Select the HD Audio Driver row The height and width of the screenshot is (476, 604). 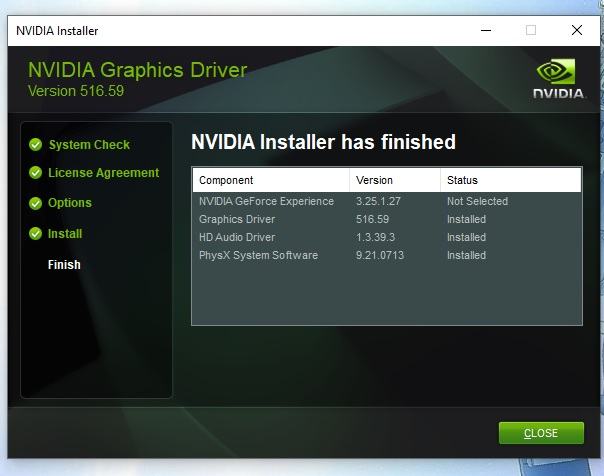point(387,237)
